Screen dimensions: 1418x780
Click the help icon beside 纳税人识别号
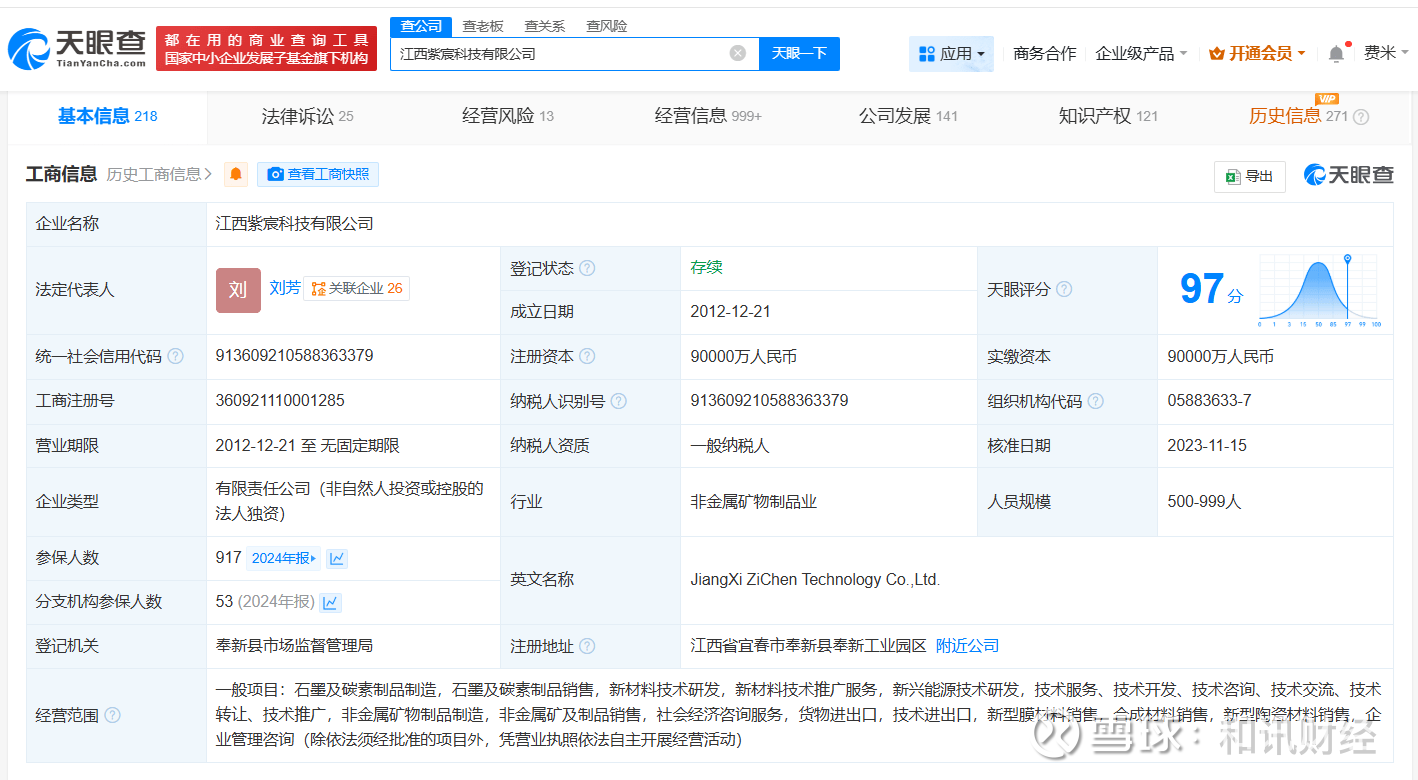tap(619, 401)
